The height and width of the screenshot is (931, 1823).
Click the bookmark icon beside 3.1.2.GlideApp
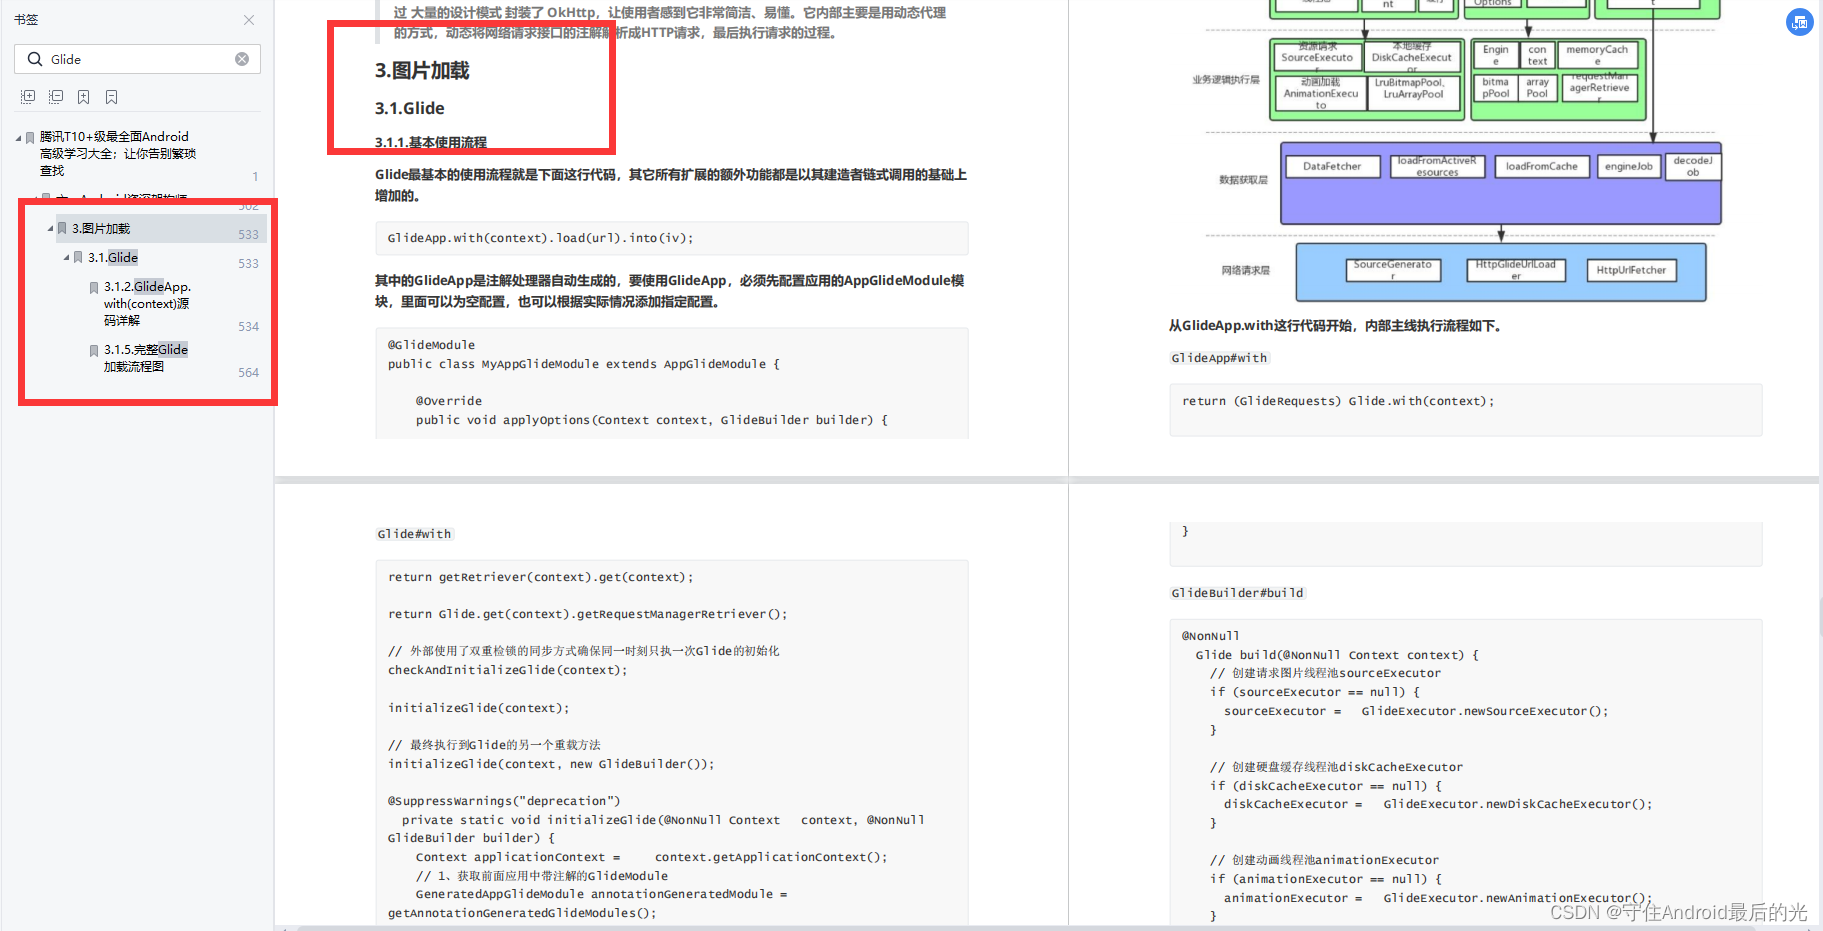coord(94,287)
